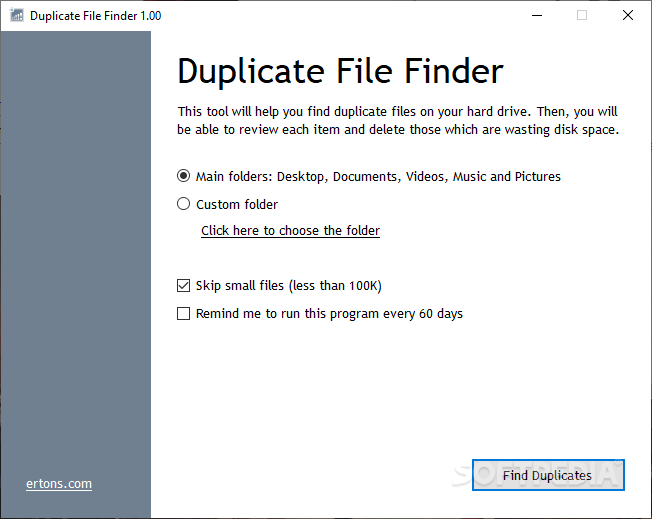Viewport: 652px width, 519px height.
Task: Visit the ertons.com link
Action: [x=59, y=484]
